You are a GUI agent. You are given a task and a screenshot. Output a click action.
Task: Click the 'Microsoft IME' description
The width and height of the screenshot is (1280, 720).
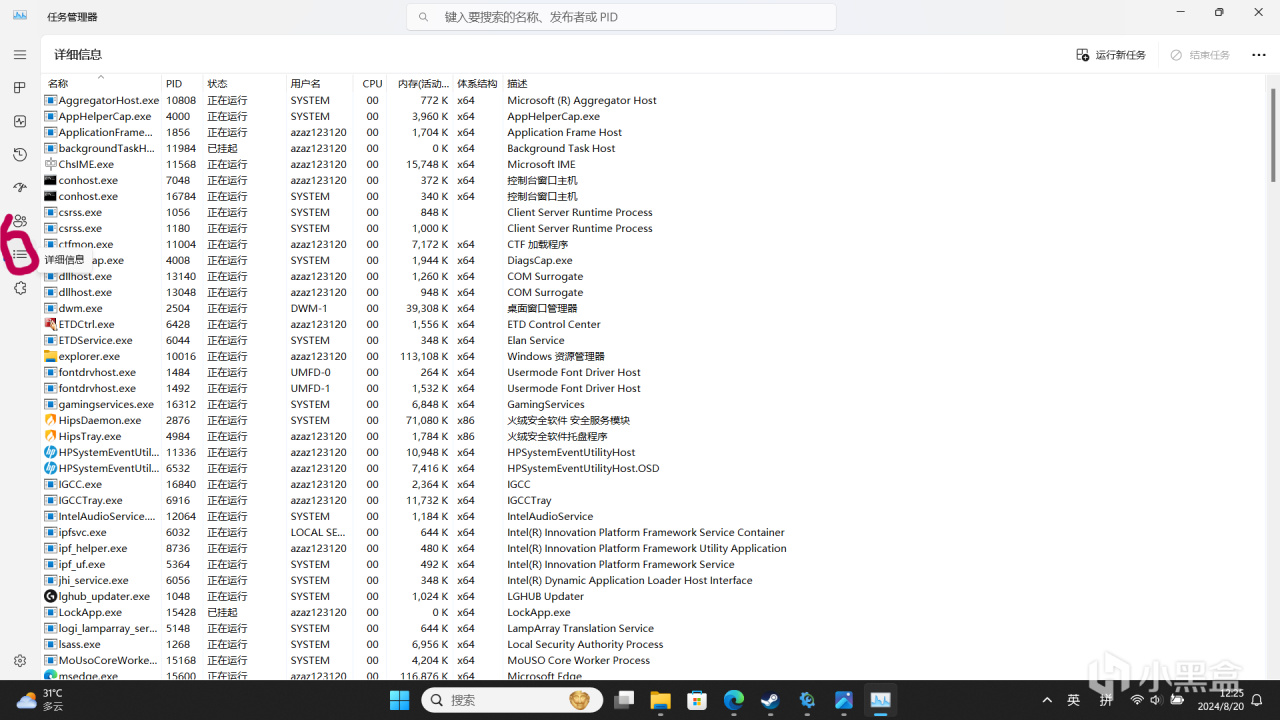tap(541, 164)
